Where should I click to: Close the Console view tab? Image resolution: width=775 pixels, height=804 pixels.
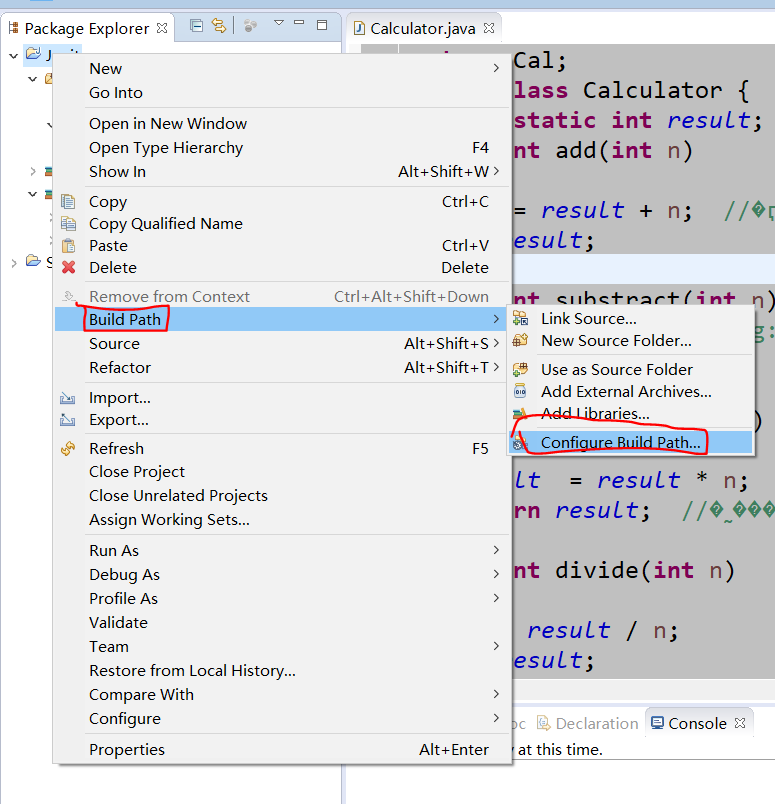tap(740, 723)
